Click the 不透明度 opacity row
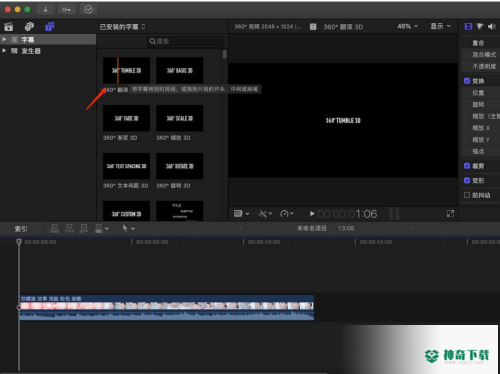500x374 pixels. [x=481, y=67]
